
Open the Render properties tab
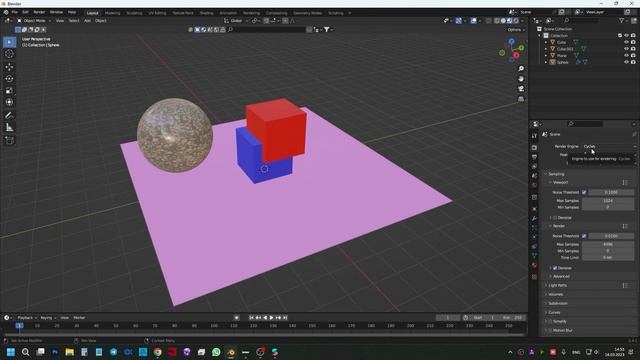click(534, 147)
